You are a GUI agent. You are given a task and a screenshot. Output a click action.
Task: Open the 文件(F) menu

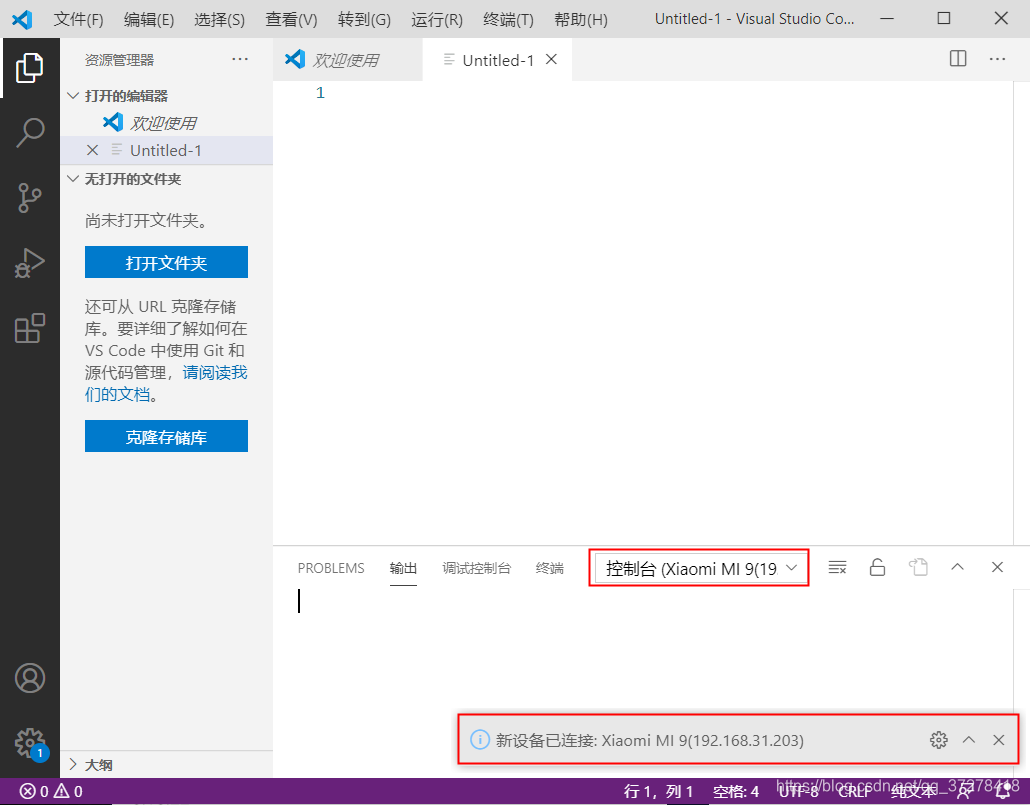pyautogui.click(x=78, y=20)
